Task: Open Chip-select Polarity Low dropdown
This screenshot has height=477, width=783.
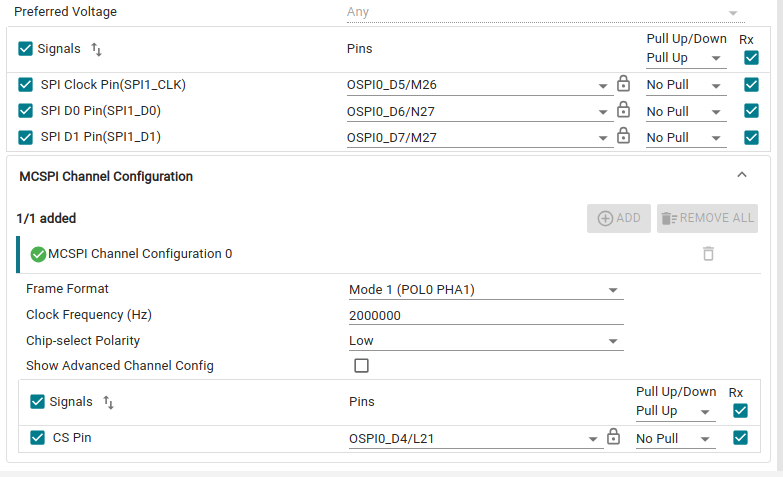Action: tap(486, 341)
